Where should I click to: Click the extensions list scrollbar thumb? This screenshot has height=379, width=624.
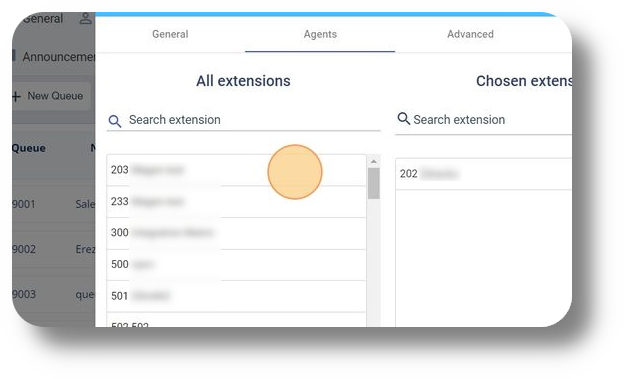[374, 183]
